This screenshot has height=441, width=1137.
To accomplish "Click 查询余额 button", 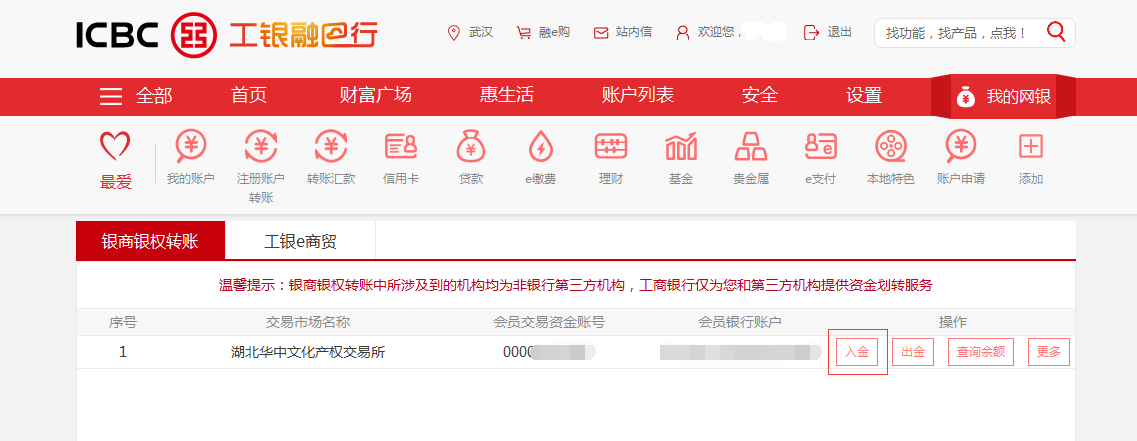I will coord(980,353).
